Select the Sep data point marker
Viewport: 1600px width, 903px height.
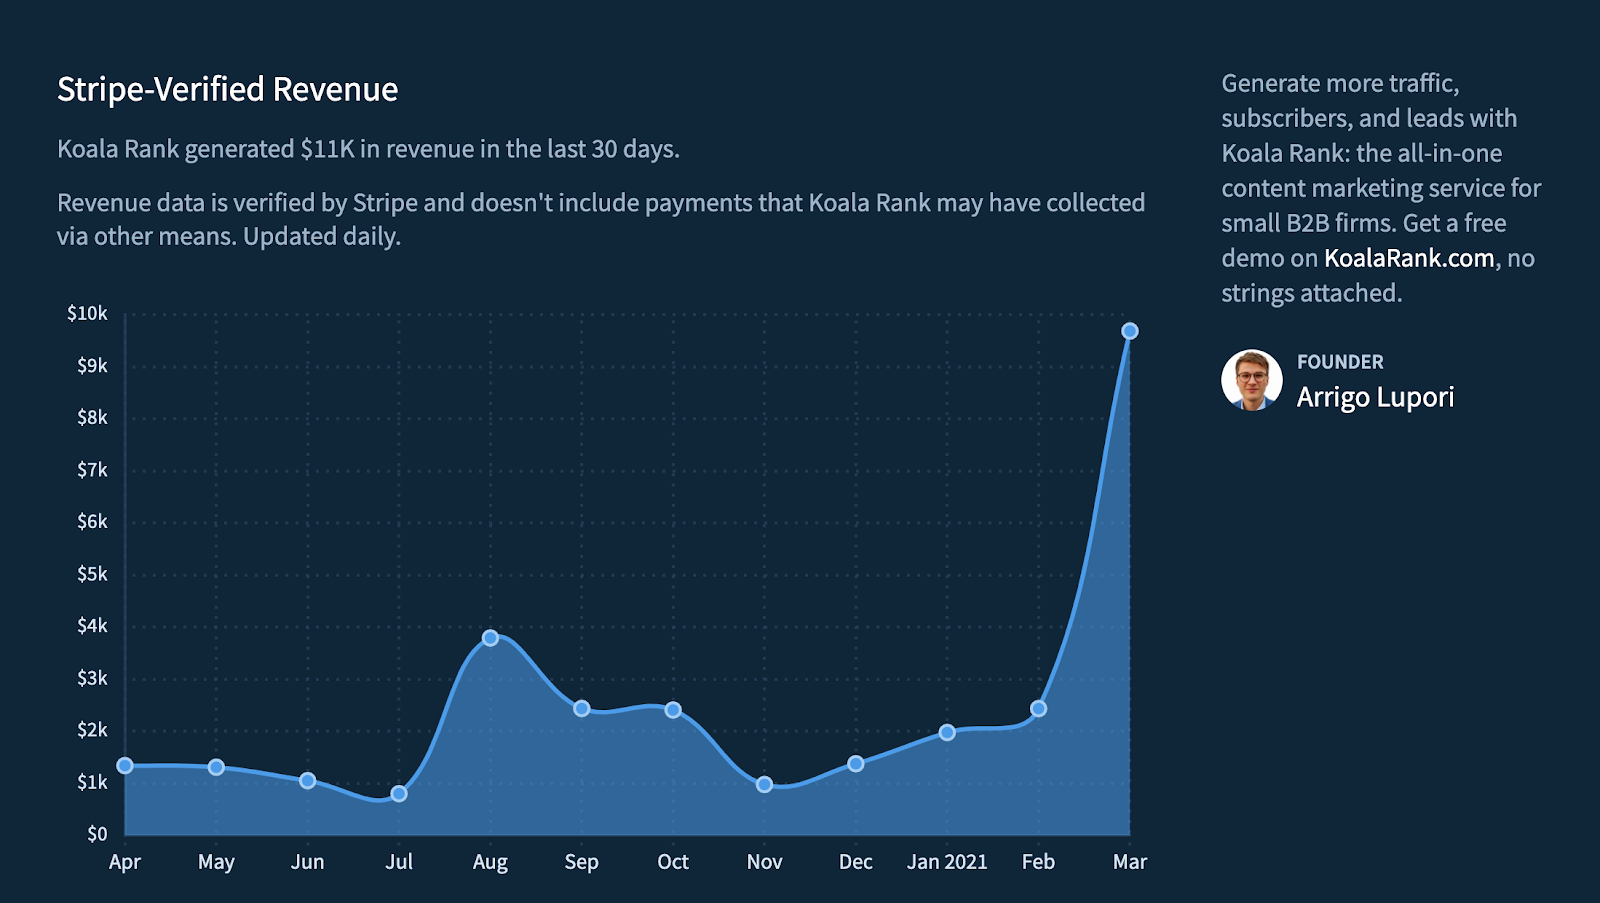(x=582, y=709)
